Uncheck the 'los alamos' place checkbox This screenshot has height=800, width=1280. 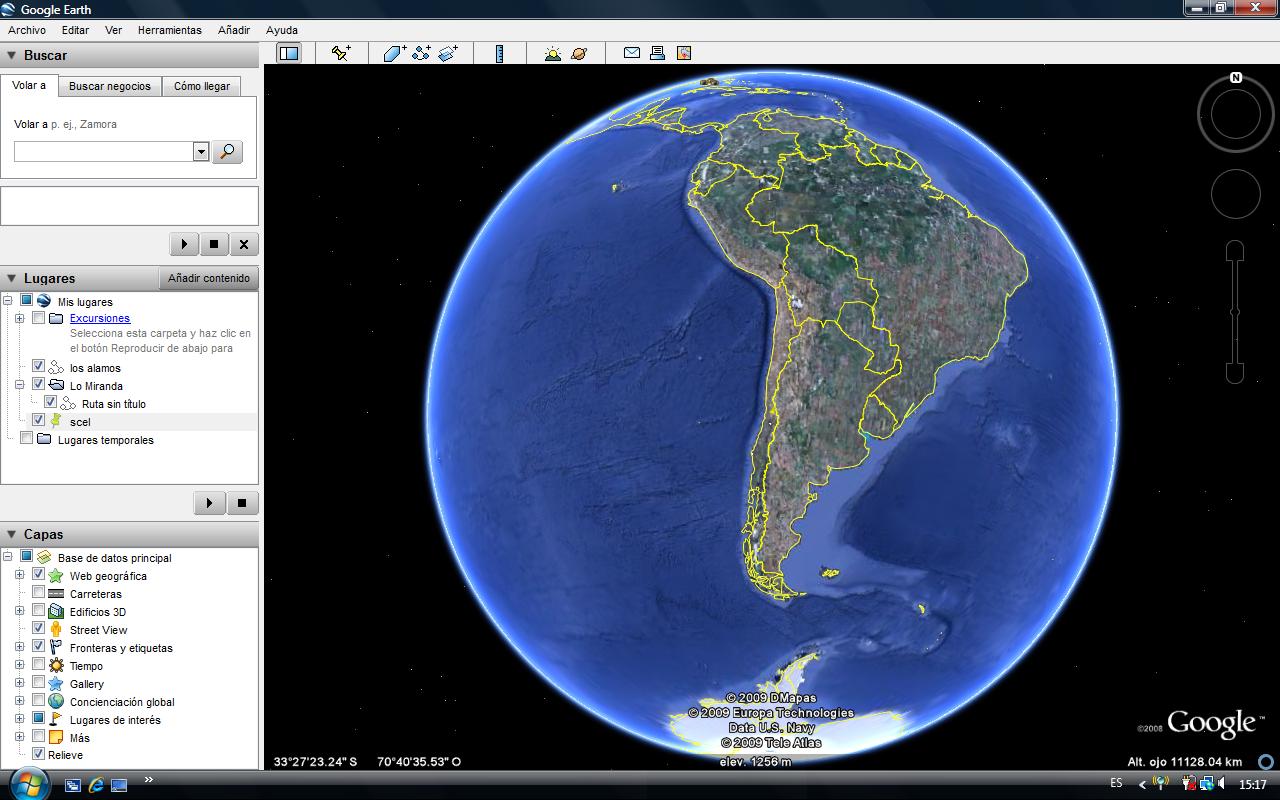coord(38,367)
